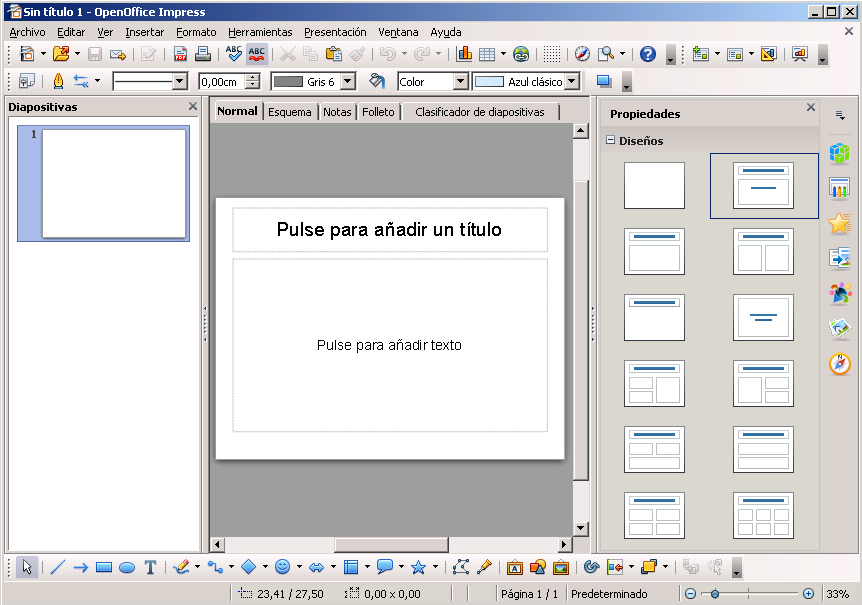862x605 pixels.
Task: Open the sidebar Gallery icon
Action: pos(839,329)
